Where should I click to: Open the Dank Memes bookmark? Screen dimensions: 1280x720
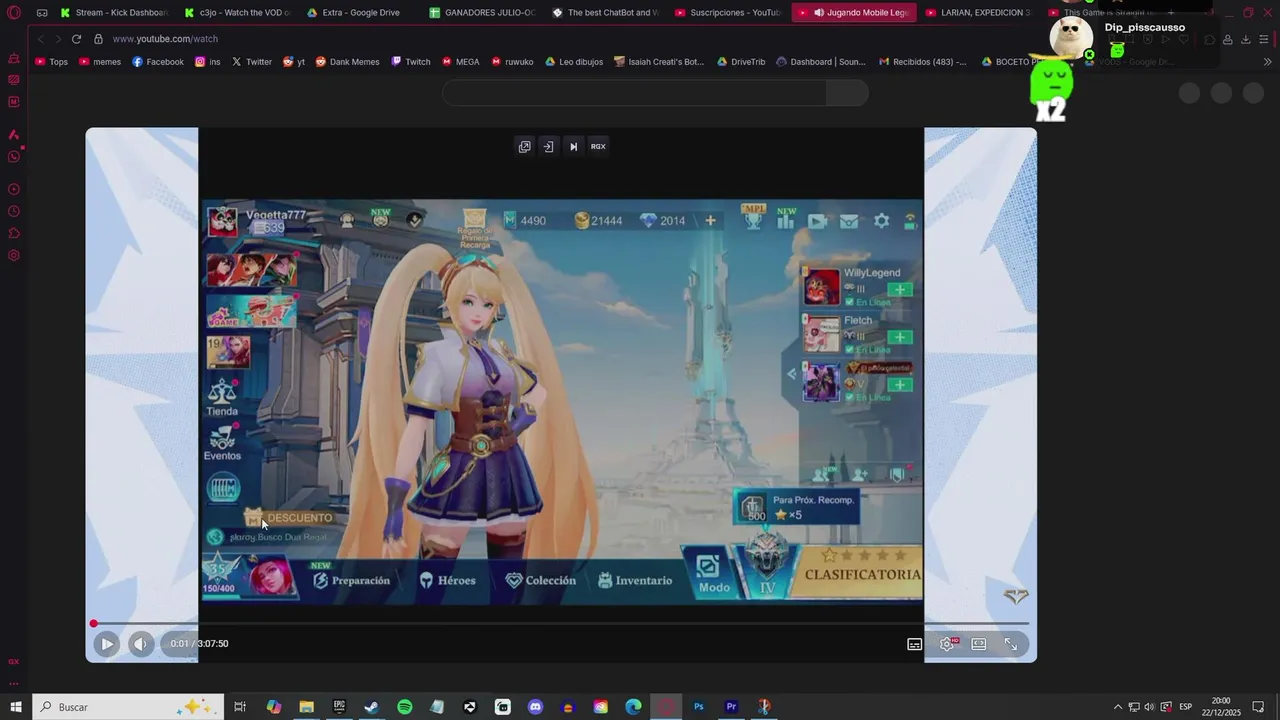pos(348,62)
